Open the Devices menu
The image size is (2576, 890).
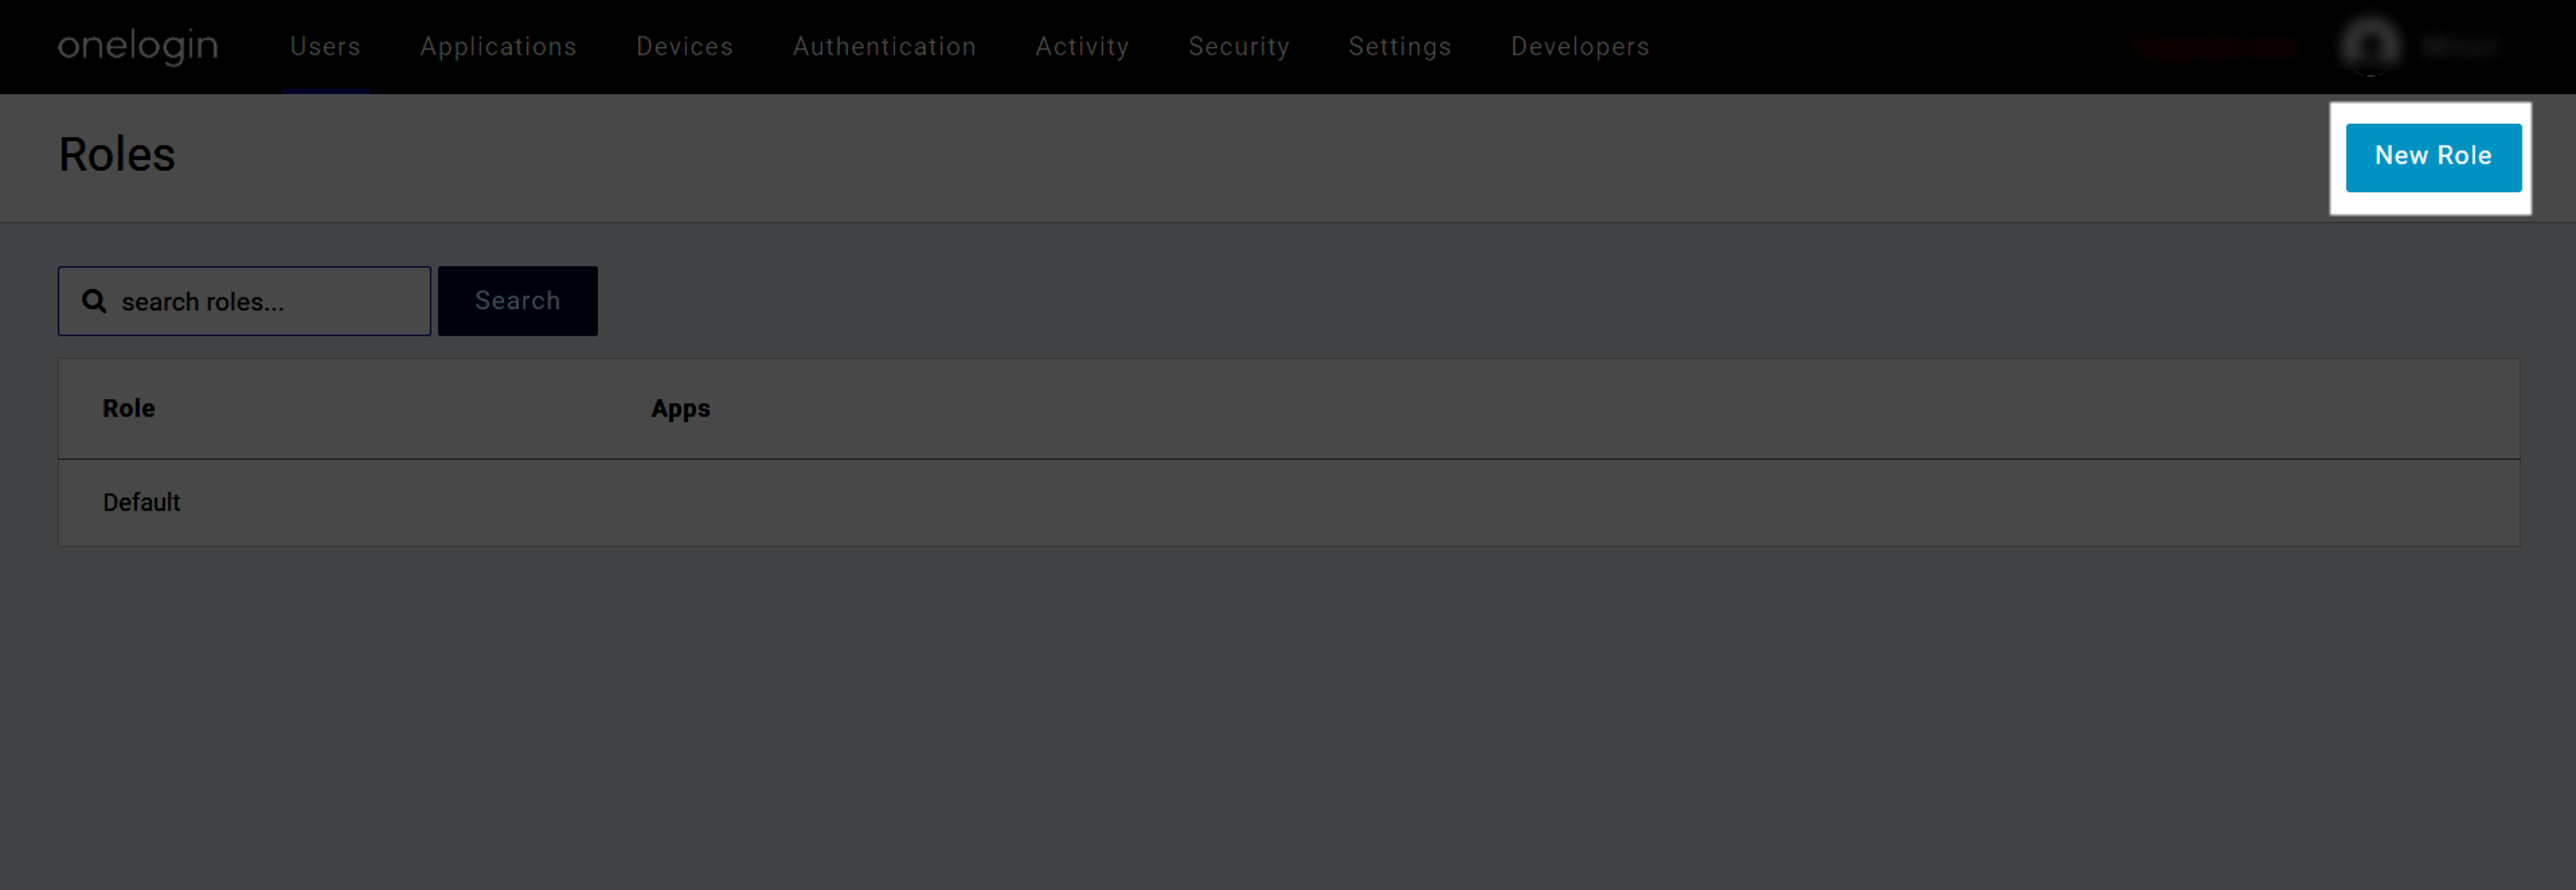tap(685, 46)
